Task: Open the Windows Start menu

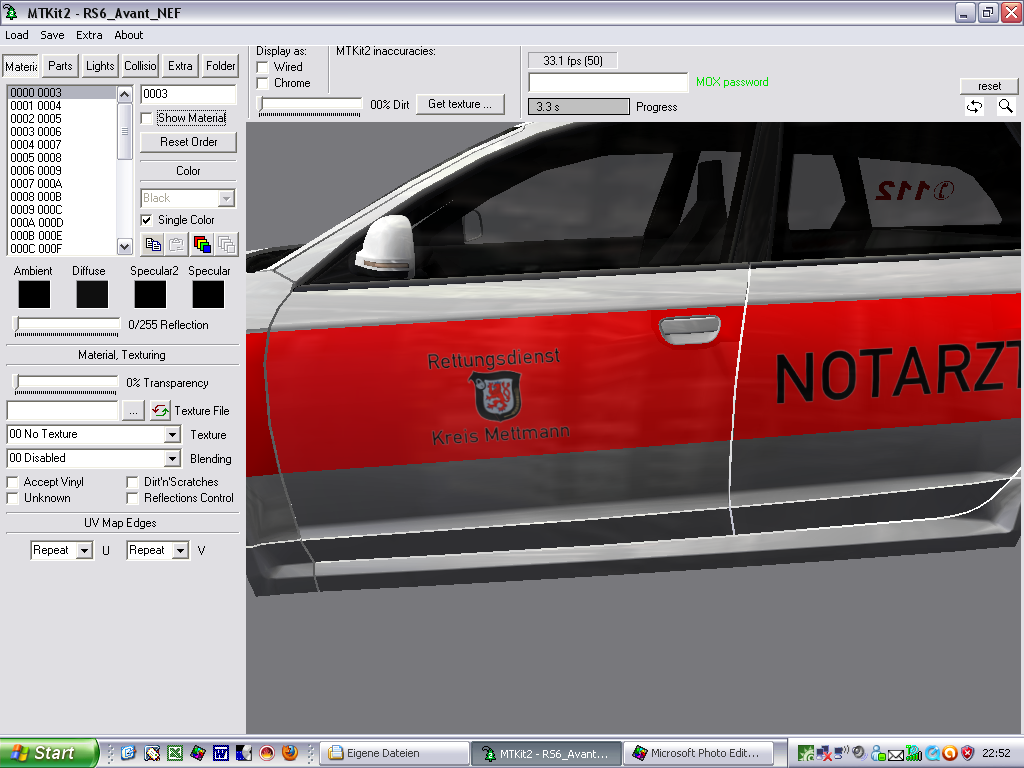Action: (48, 753)
